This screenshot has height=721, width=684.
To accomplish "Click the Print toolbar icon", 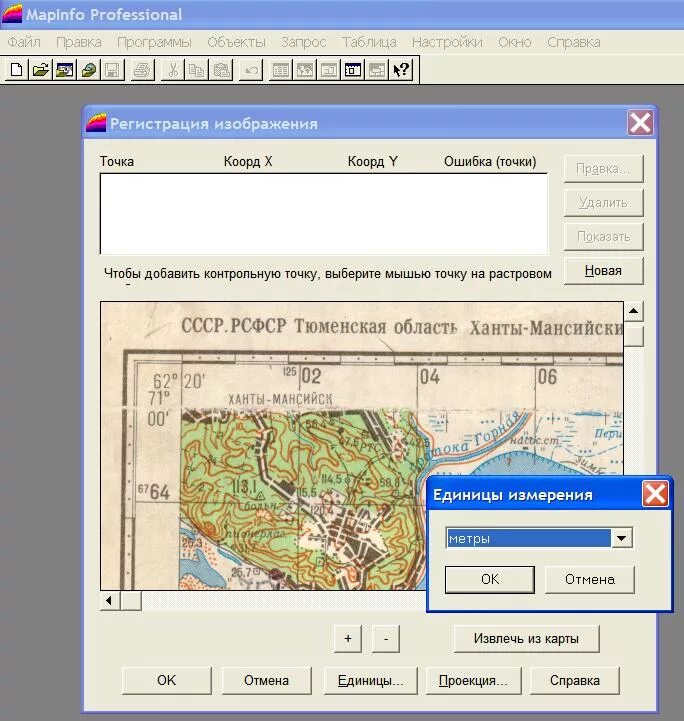I will click(142, 70).
